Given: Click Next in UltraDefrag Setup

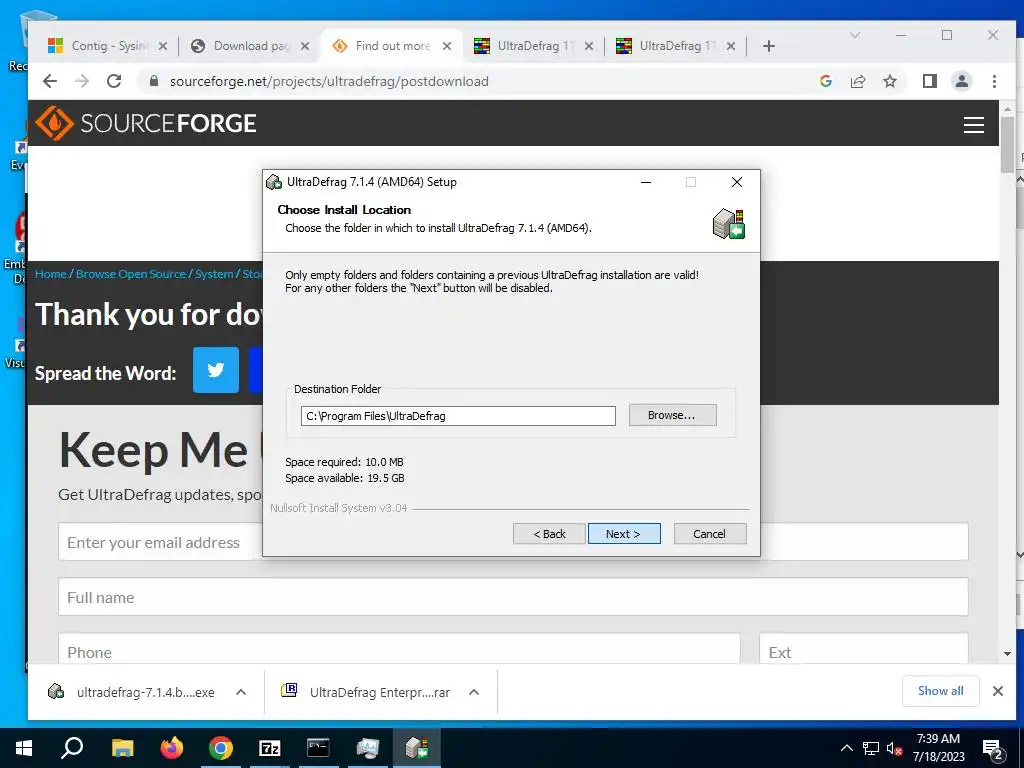Looking at the screenshot, I should (x=624, y=534).
